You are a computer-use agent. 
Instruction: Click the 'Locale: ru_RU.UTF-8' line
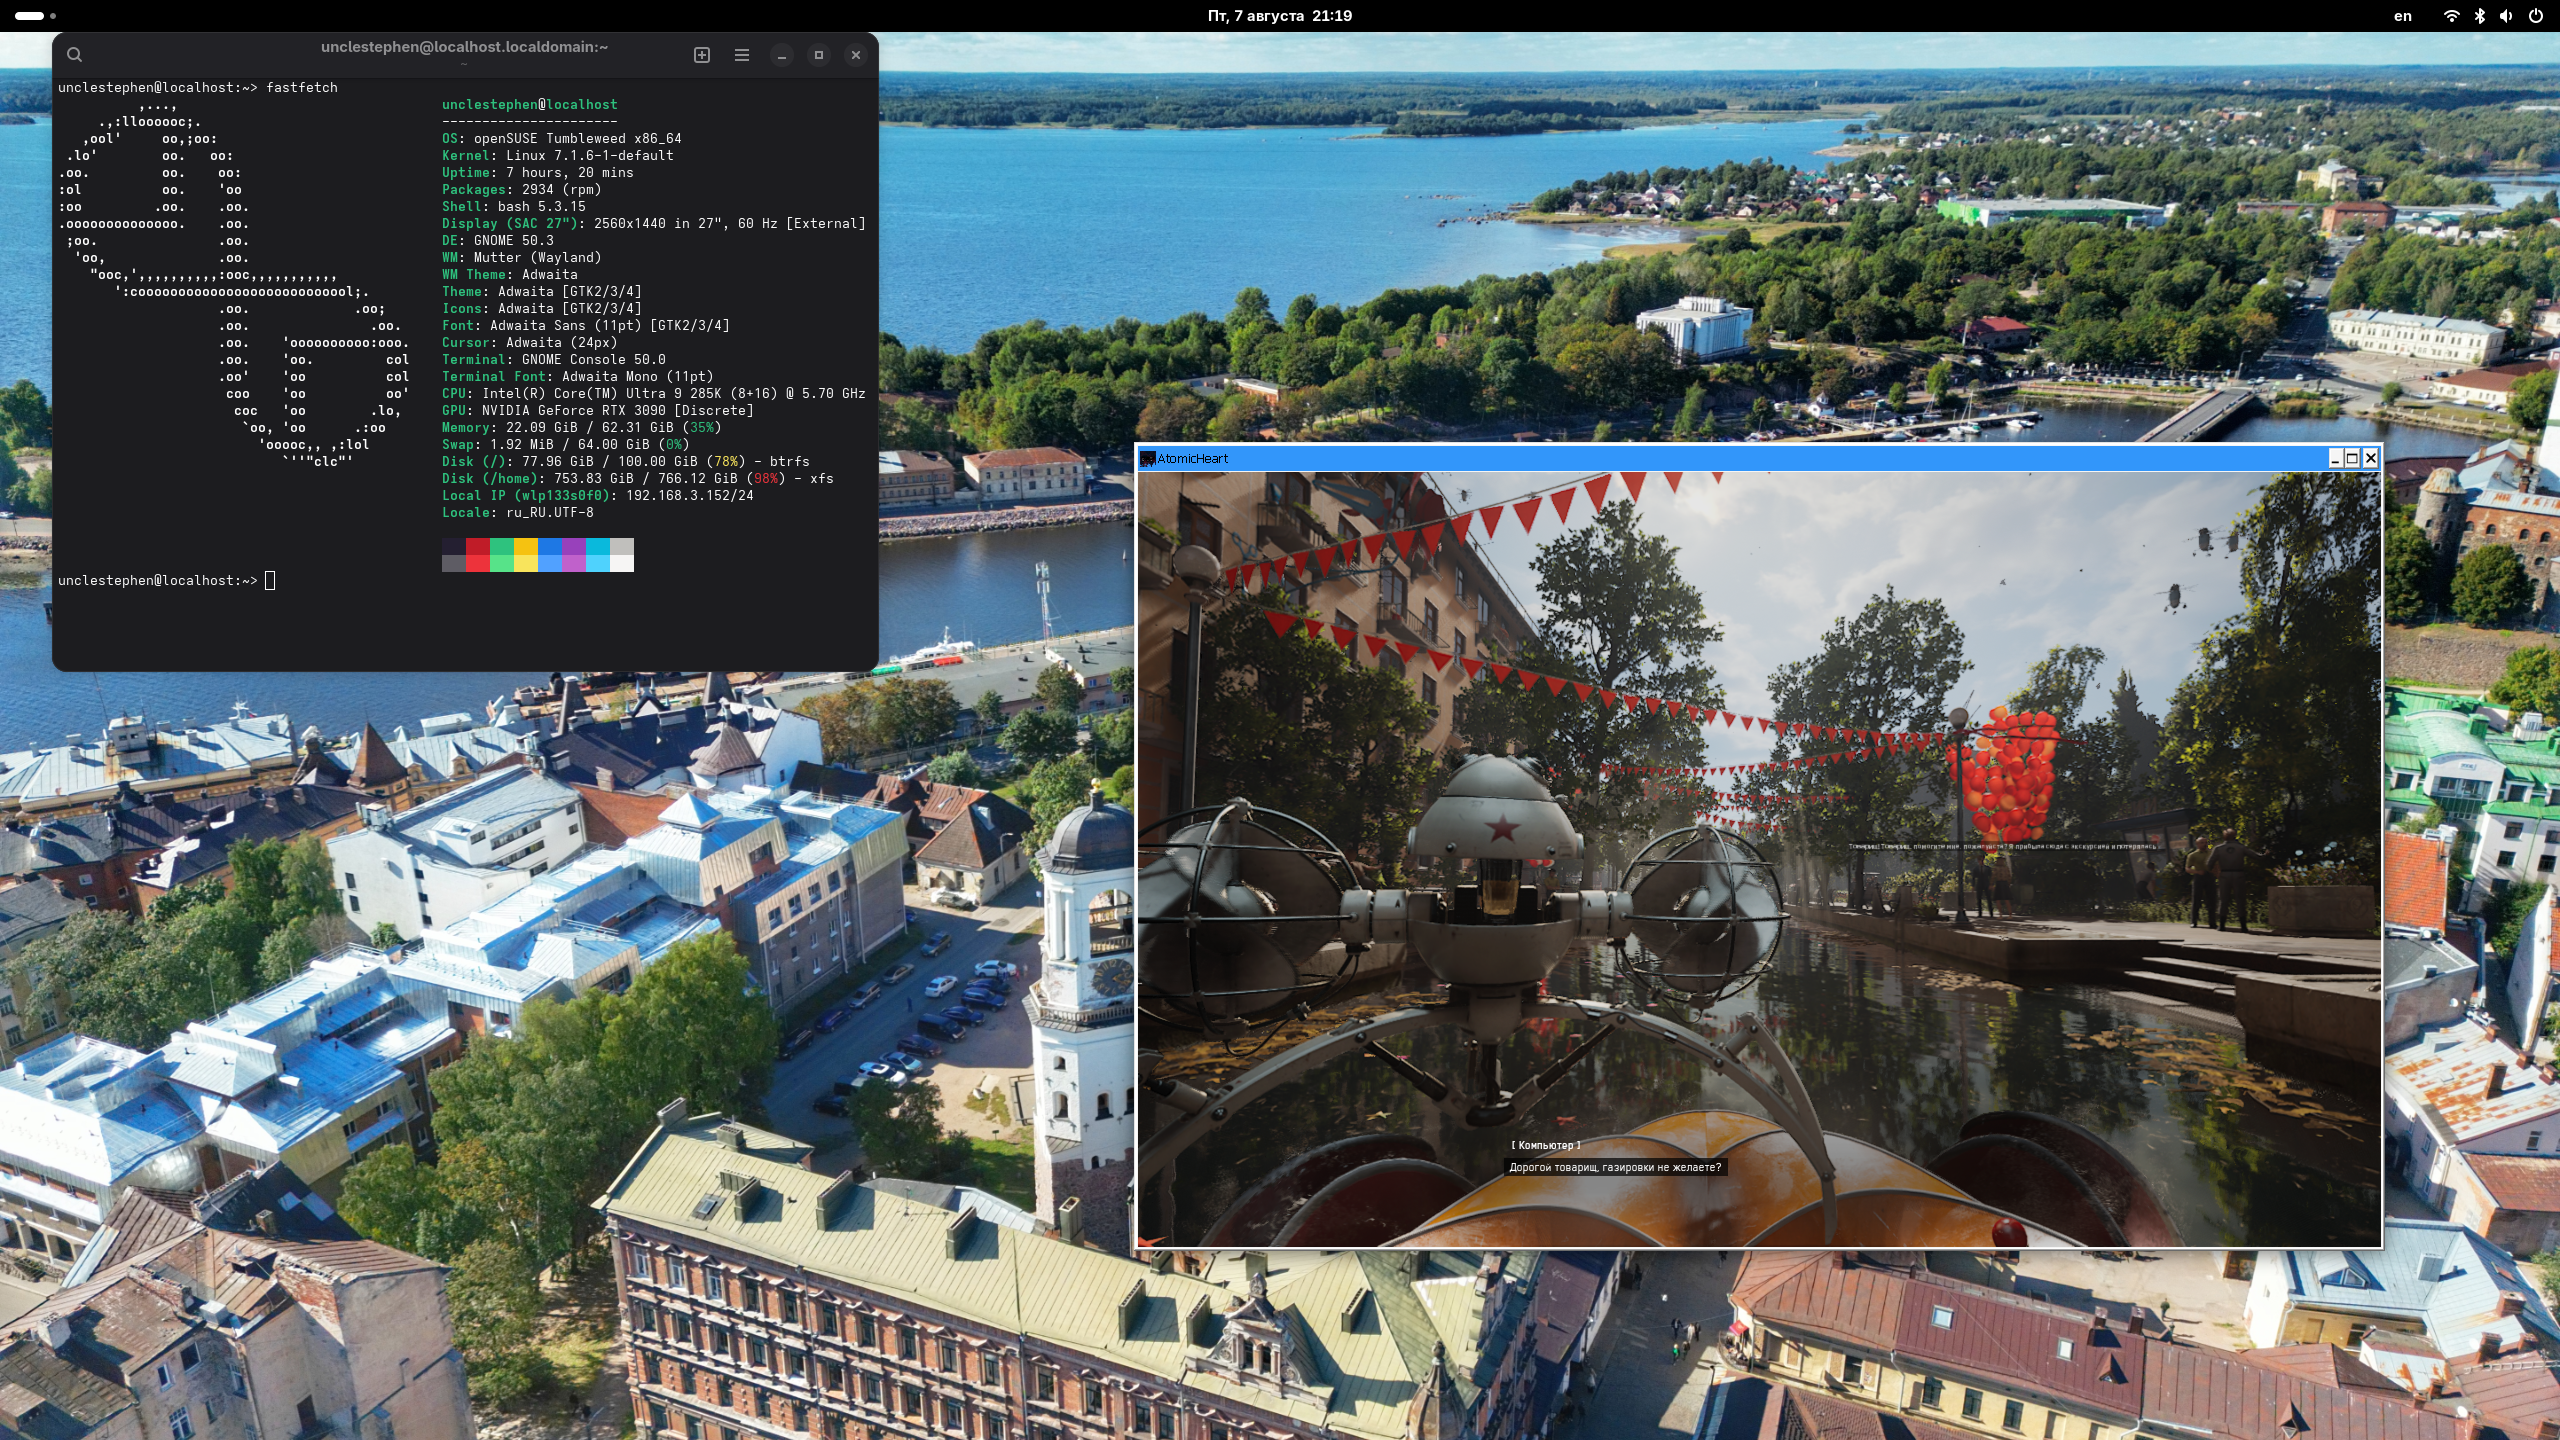[518, 513]
